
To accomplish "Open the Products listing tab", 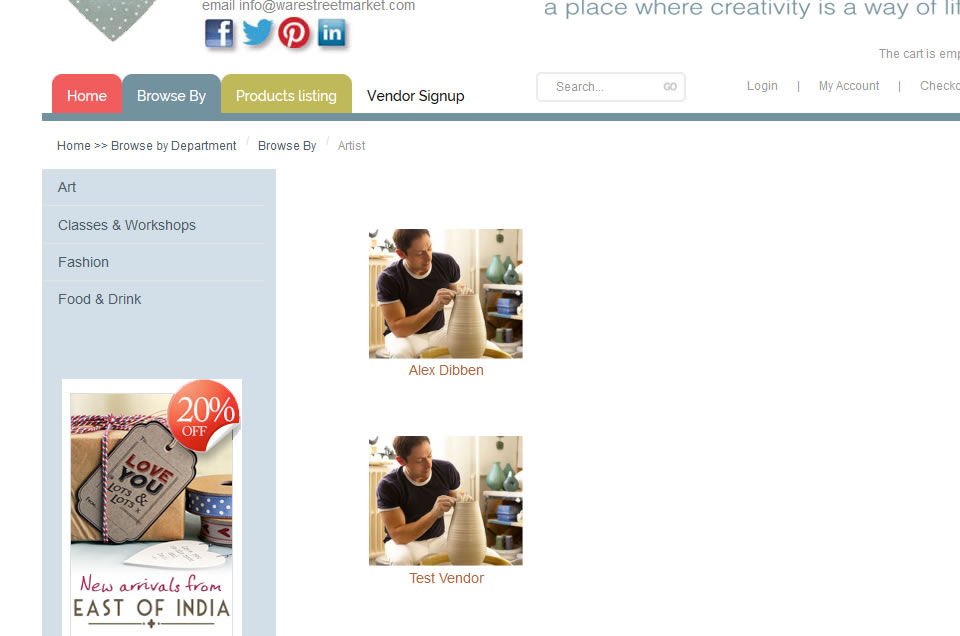I will pos(287,95).
